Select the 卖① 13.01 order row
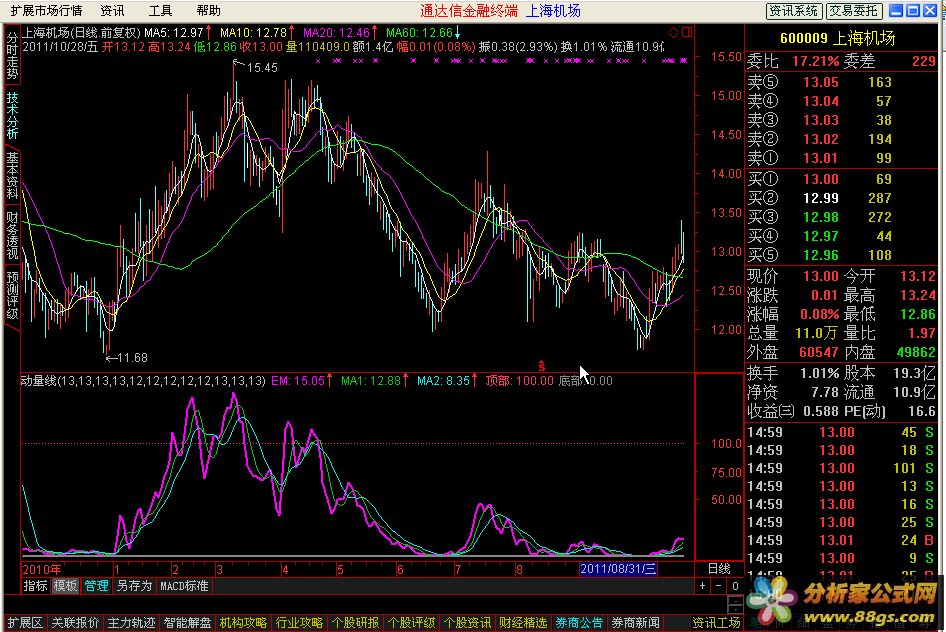 click(841, 158)
